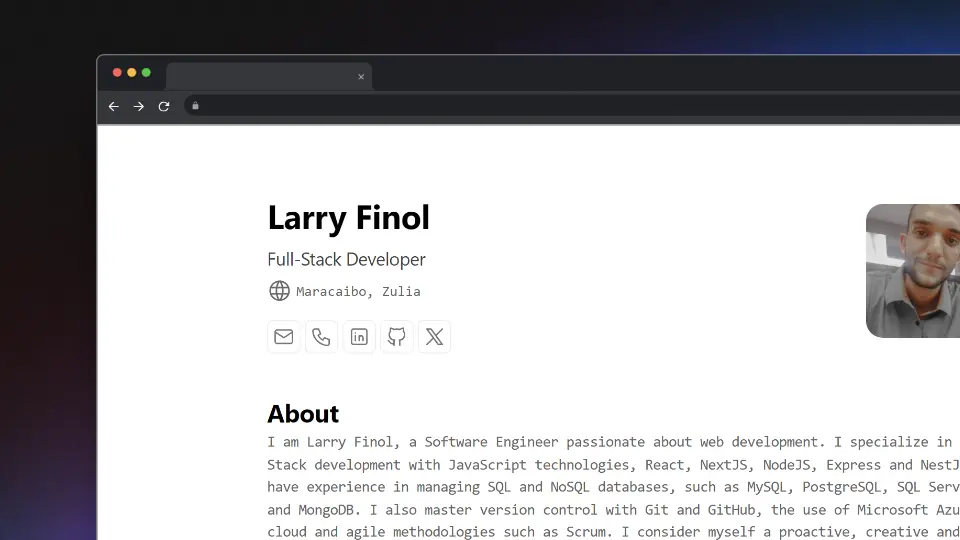Viewport: 960px width, 540px height.
Task: Click the 'Larry Finol' name heading
Action: (x=348, y=218)
